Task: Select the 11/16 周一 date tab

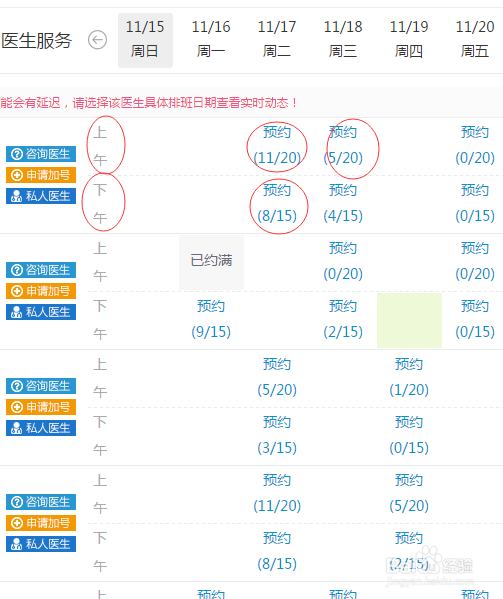Action: click(211, 40)
